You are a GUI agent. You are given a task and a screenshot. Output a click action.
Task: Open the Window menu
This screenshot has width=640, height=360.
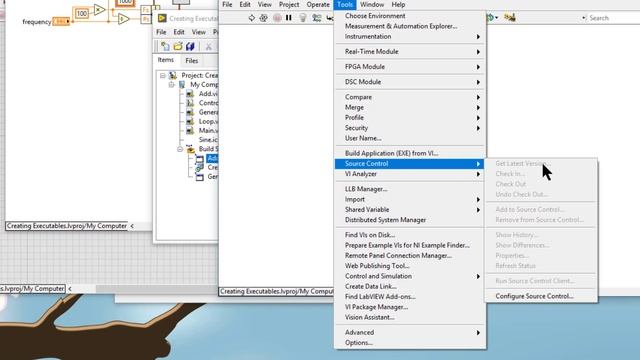[372, 4]
